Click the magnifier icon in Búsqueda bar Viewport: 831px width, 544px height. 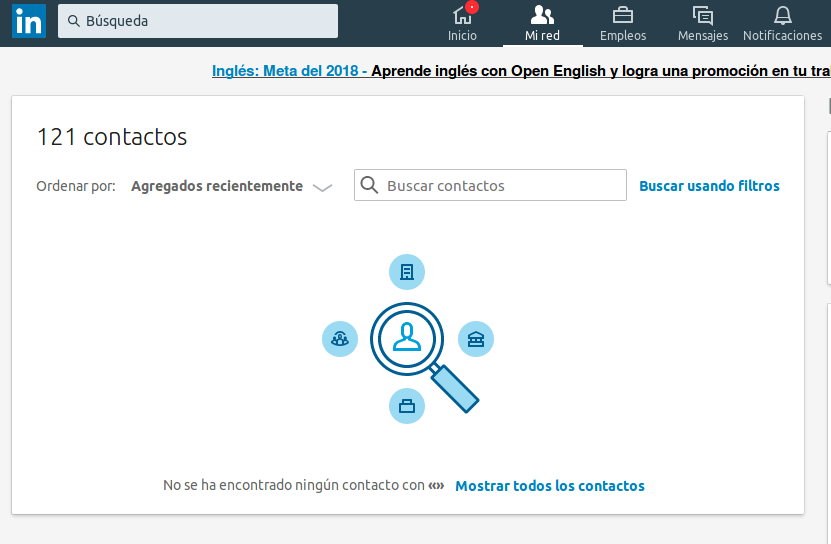[x=74, y=21]
